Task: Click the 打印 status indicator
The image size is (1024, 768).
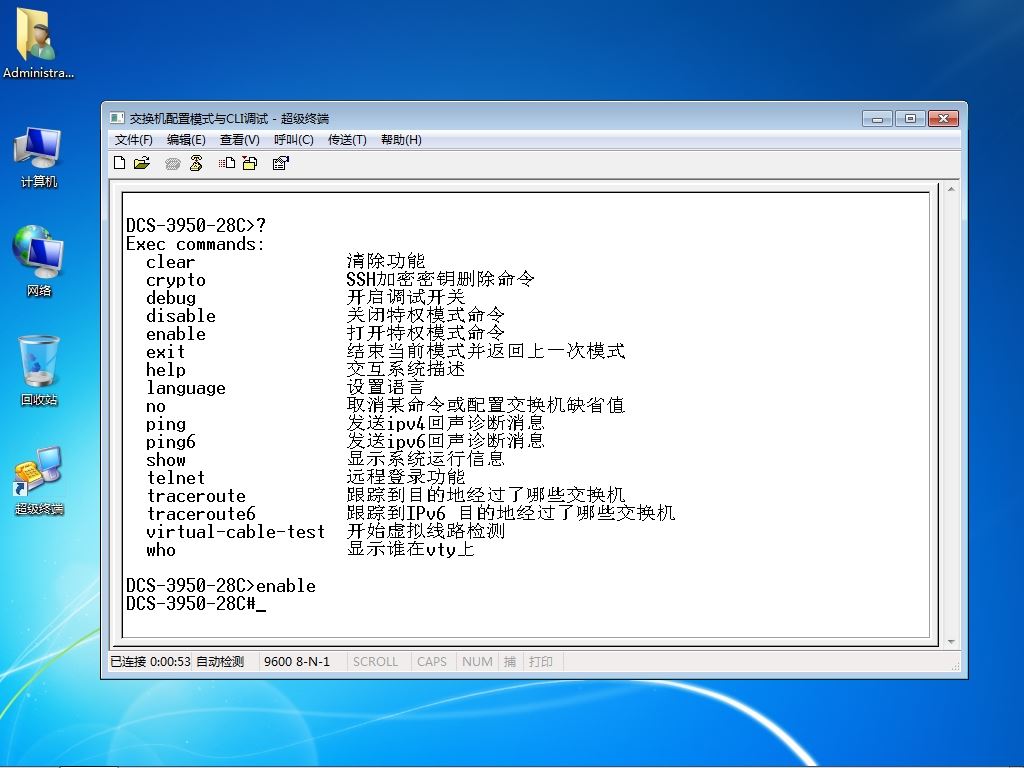Action: click(x=541, y=662)
